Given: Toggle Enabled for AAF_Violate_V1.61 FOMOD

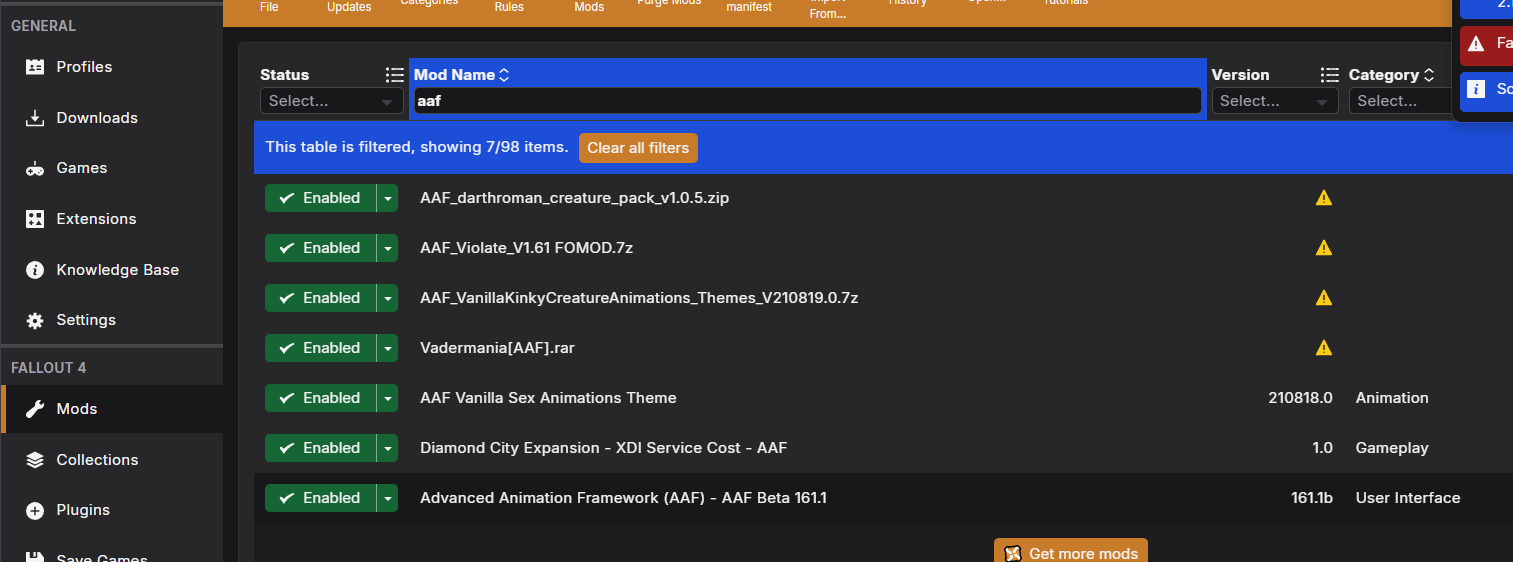Looking at the screenshot, I should pyautogui.click(x=321, y=248).
